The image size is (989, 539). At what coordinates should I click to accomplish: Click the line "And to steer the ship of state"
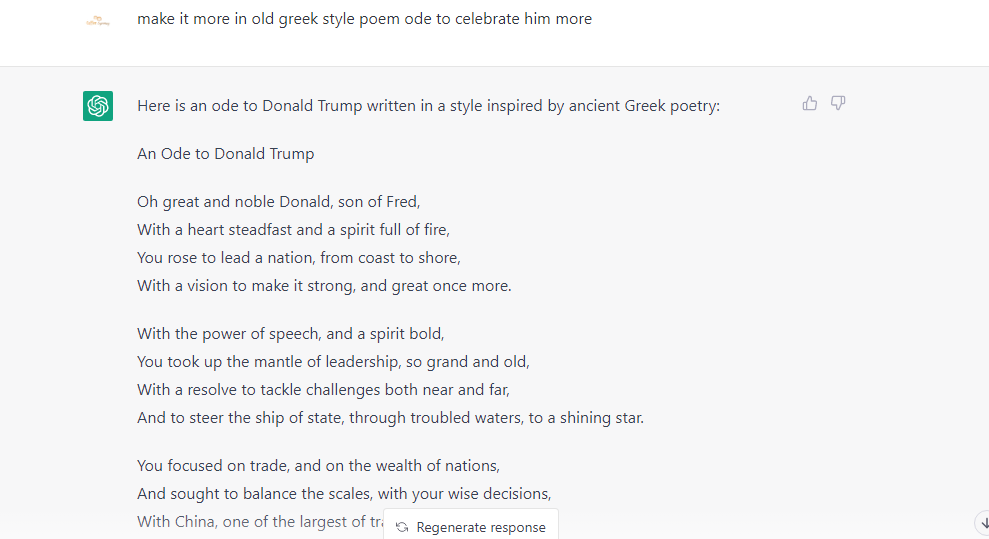click(x=390, y=418)
